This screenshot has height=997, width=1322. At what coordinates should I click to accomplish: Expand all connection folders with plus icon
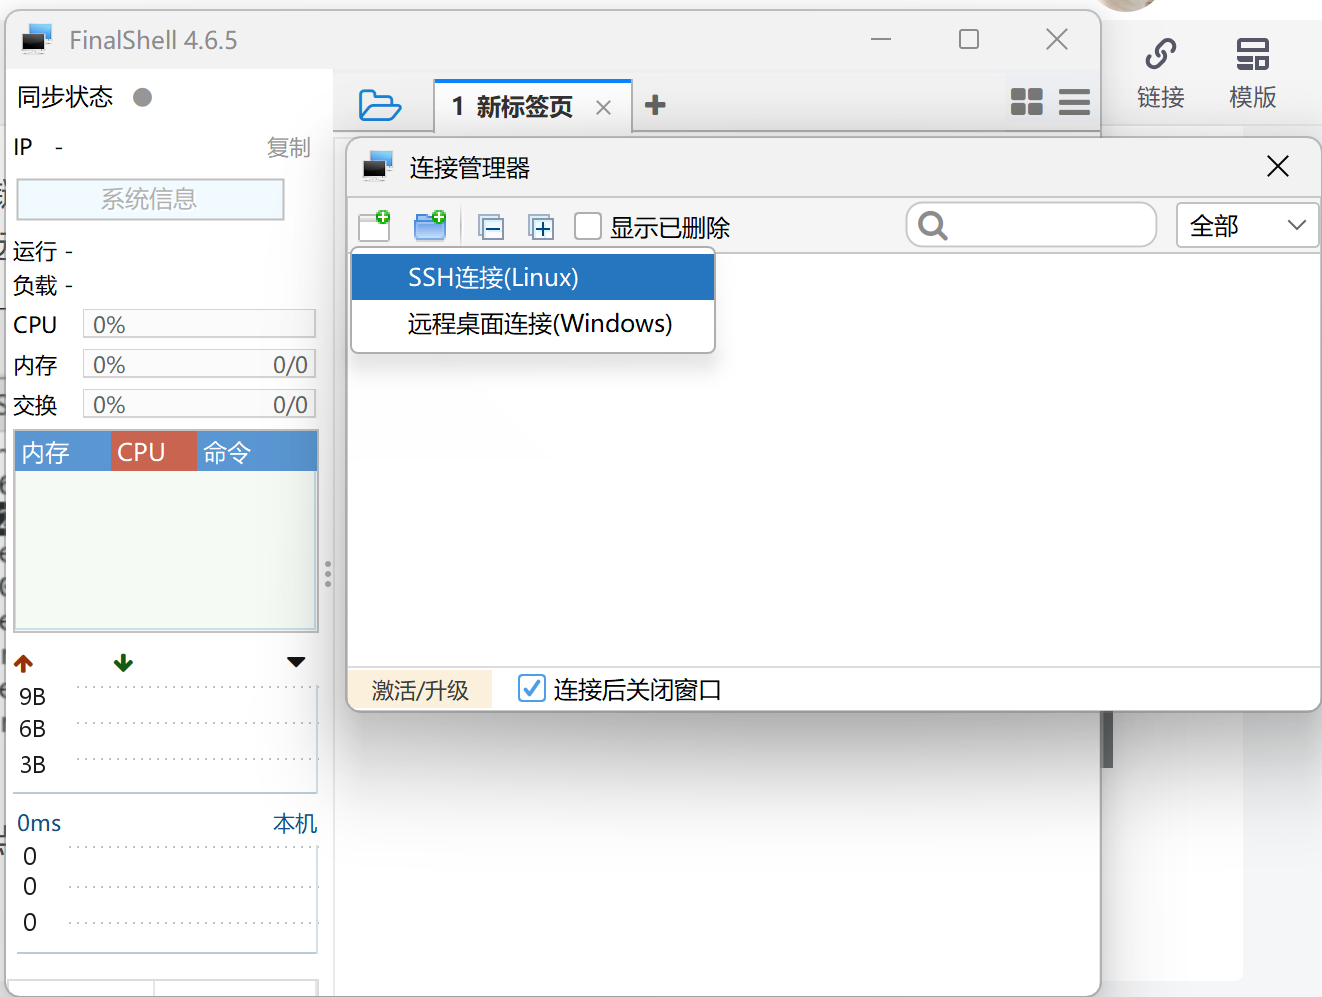click(541, 227)
